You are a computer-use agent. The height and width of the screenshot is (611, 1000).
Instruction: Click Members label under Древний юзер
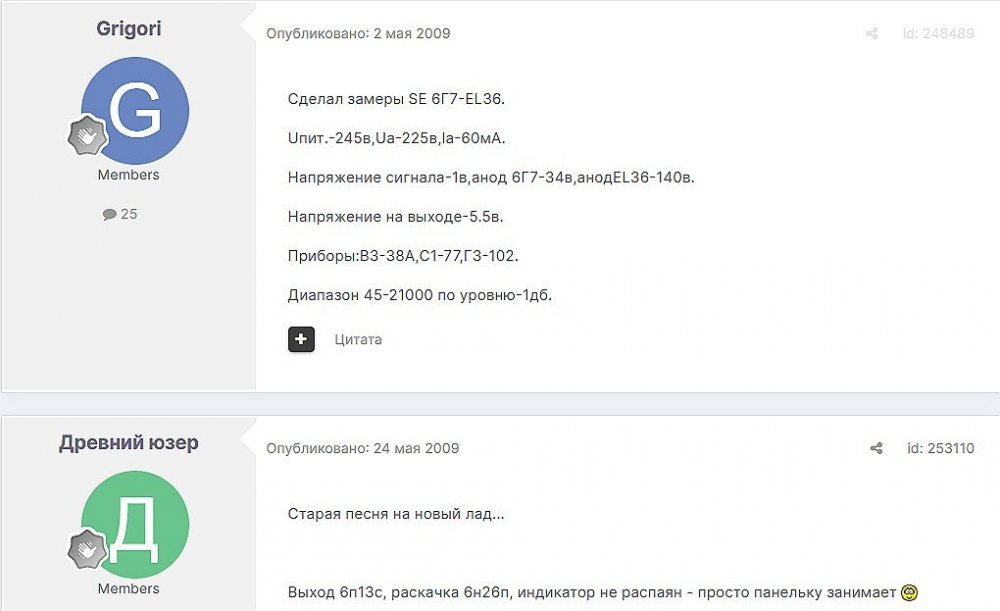[x=129, y=589]
